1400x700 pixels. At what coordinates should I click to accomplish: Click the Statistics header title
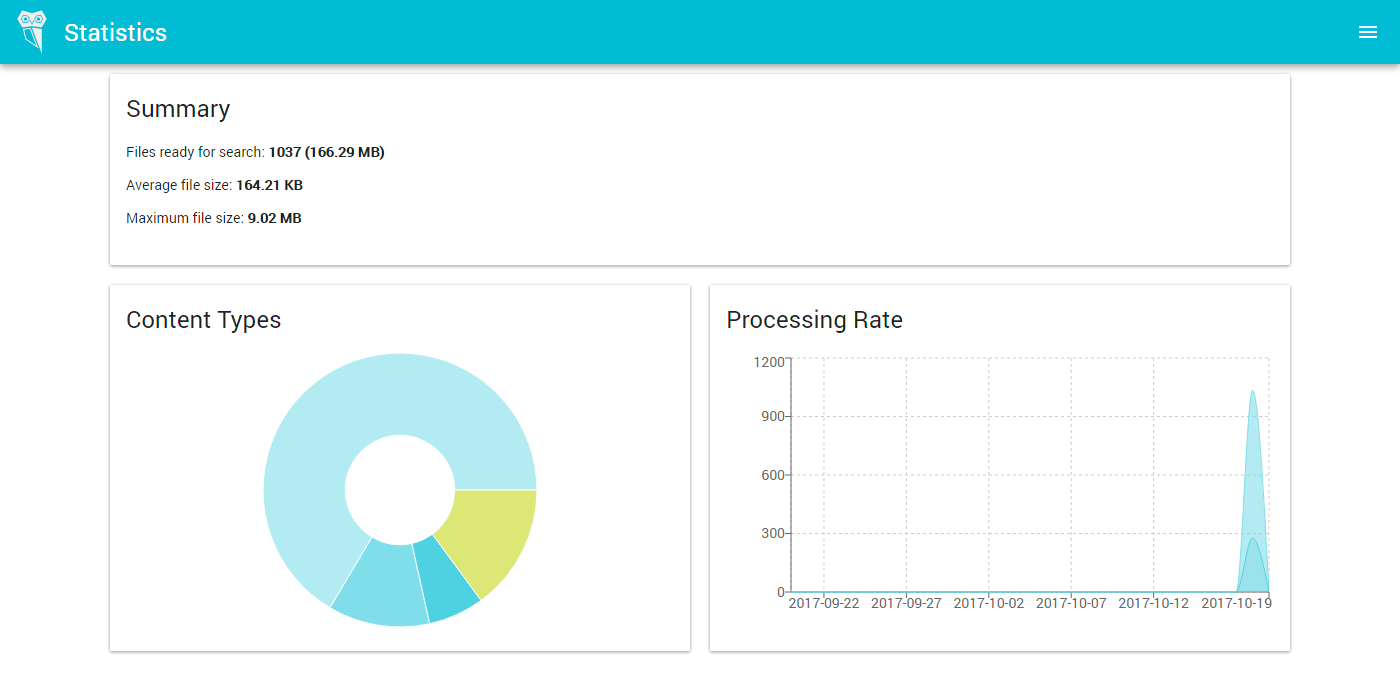pos(115,32)
